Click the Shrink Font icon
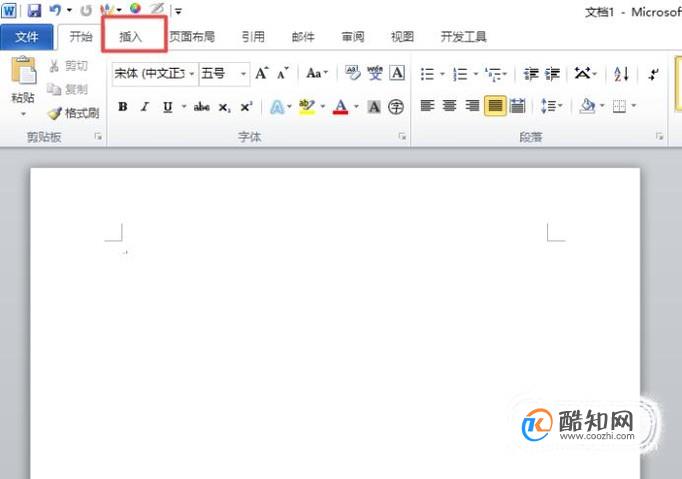This screenshot has width=682, height=479. (283, 73)
